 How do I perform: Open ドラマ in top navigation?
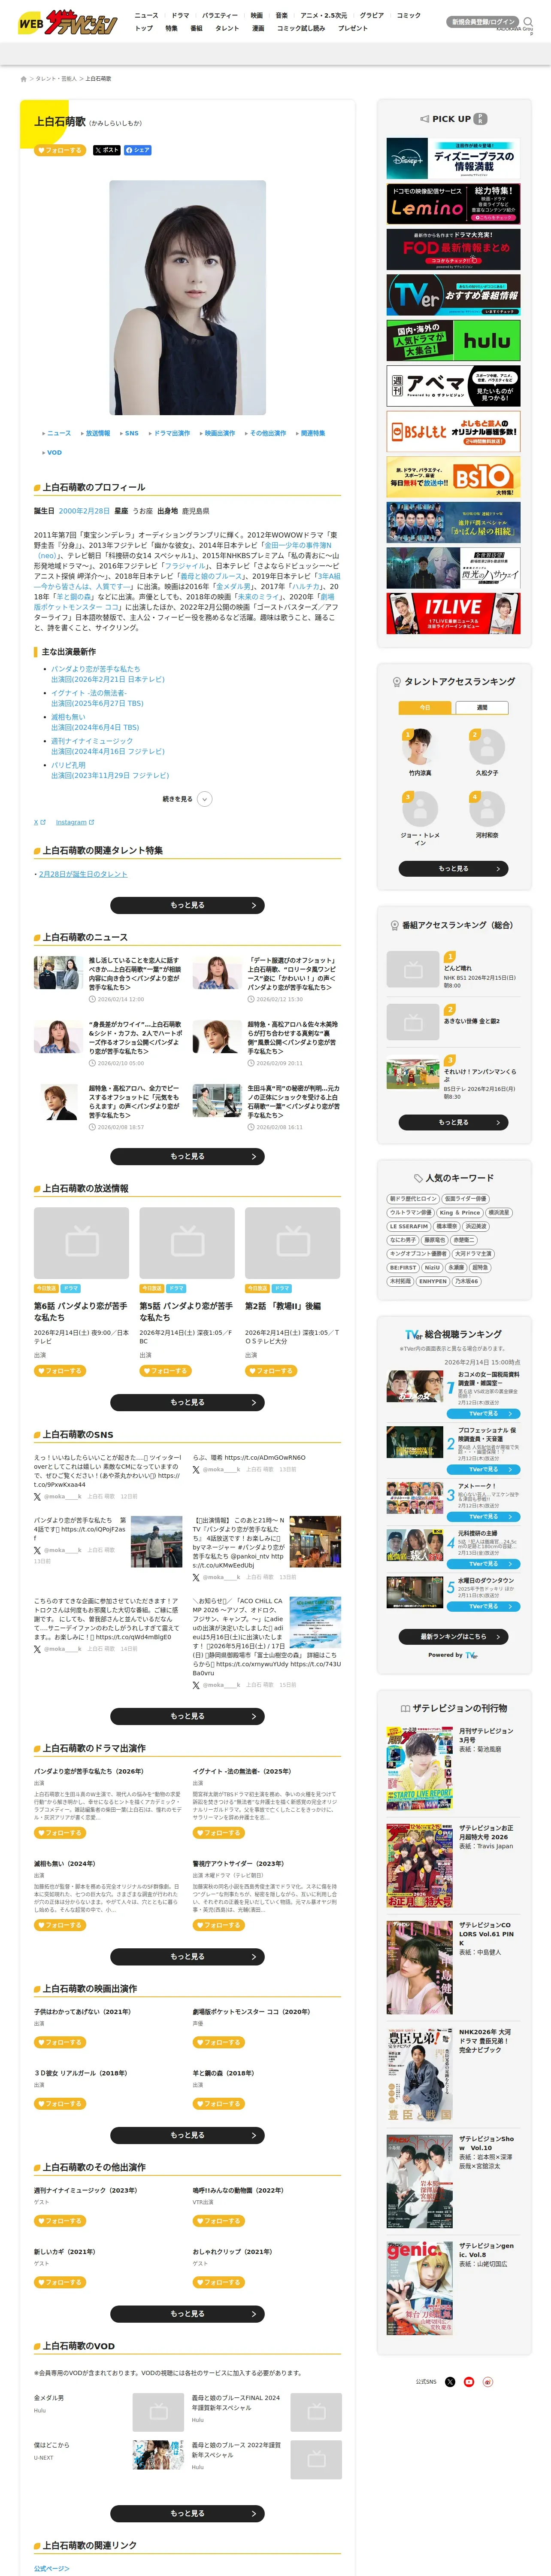click(x=180, y=15)
